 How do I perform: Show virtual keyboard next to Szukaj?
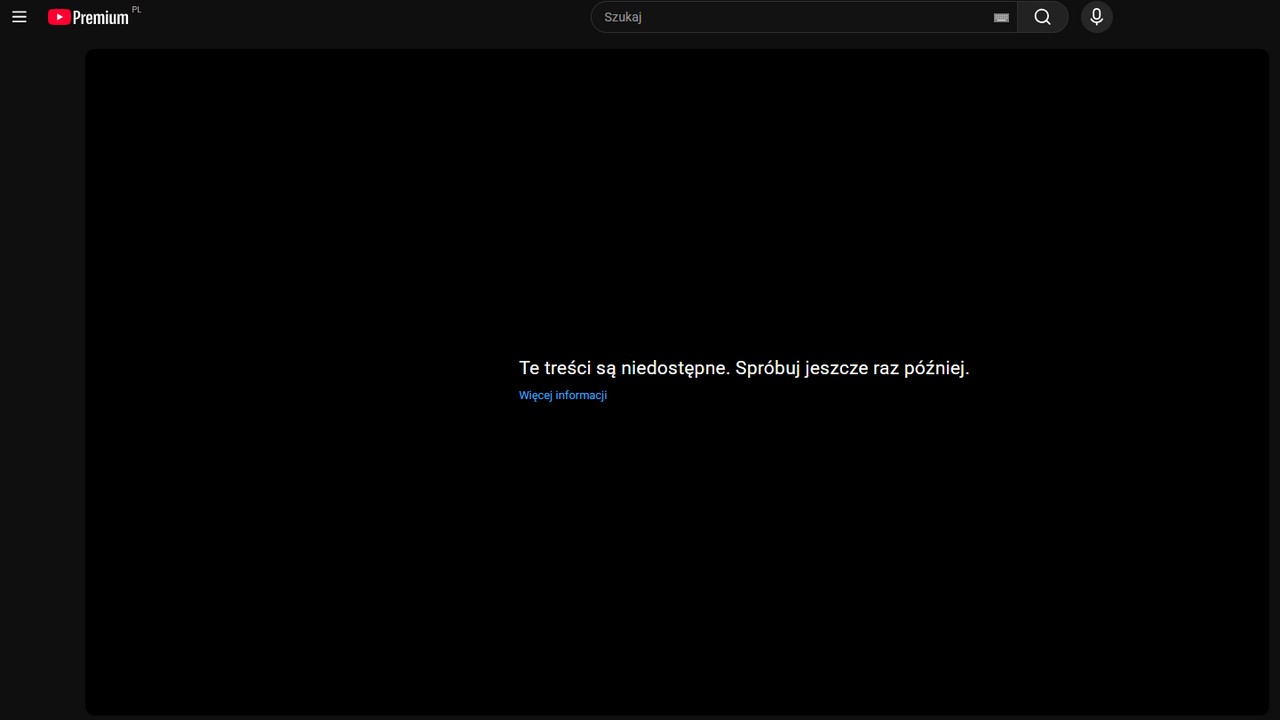pos(1001,17)
